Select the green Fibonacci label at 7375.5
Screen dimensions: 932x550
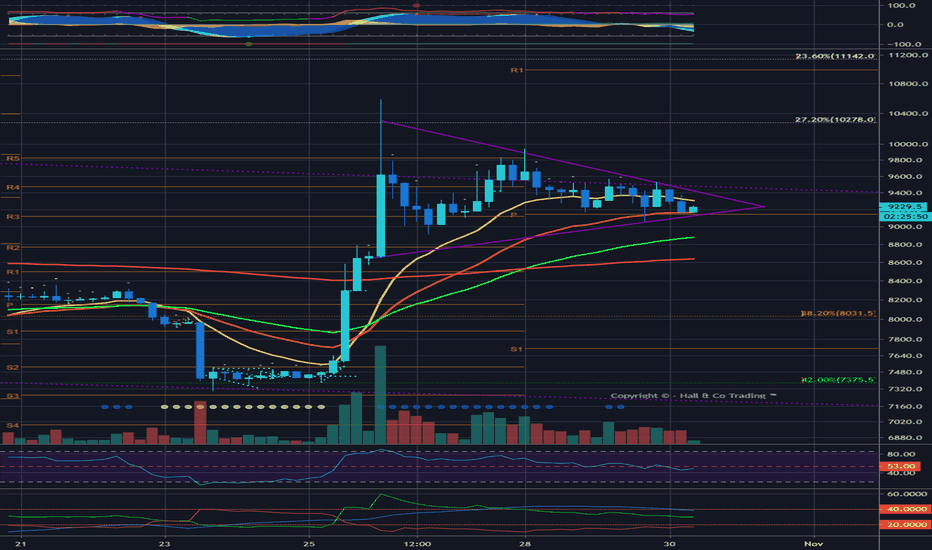click(838, 379)
